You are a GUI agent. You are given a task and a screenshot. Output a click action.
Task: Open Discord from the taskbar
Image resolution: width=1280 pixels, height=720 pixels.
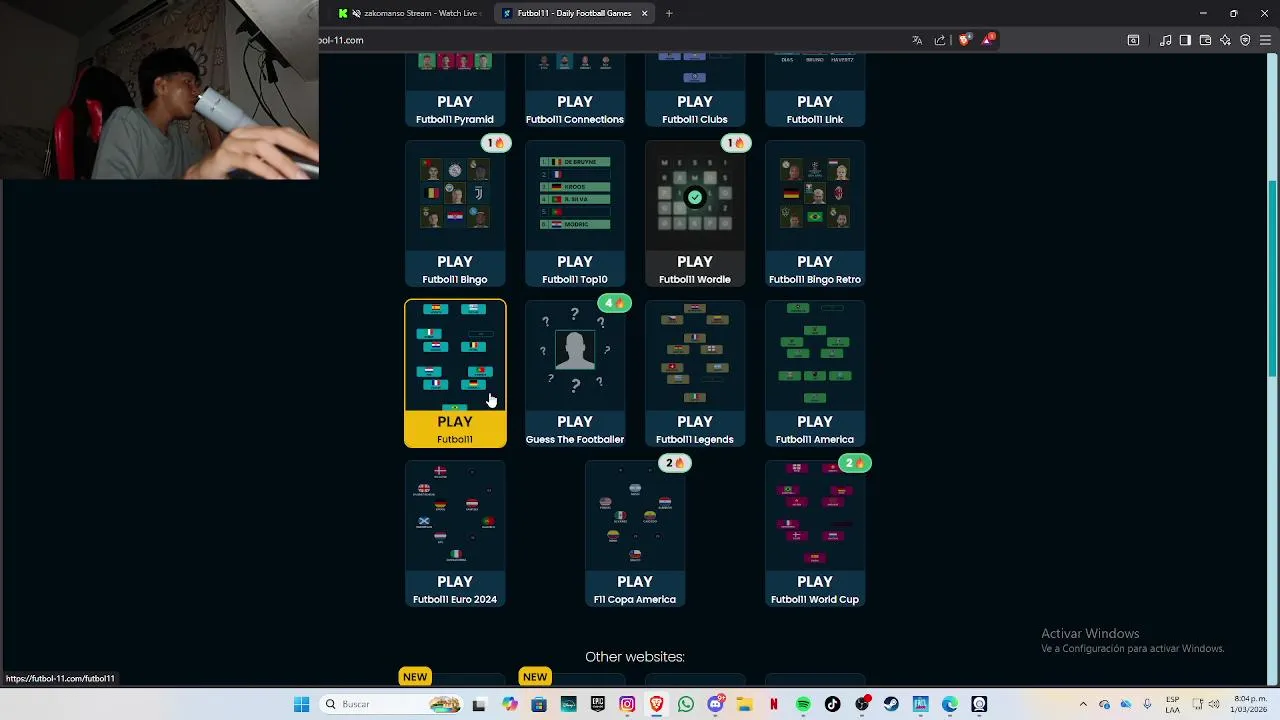click(715, 704)
